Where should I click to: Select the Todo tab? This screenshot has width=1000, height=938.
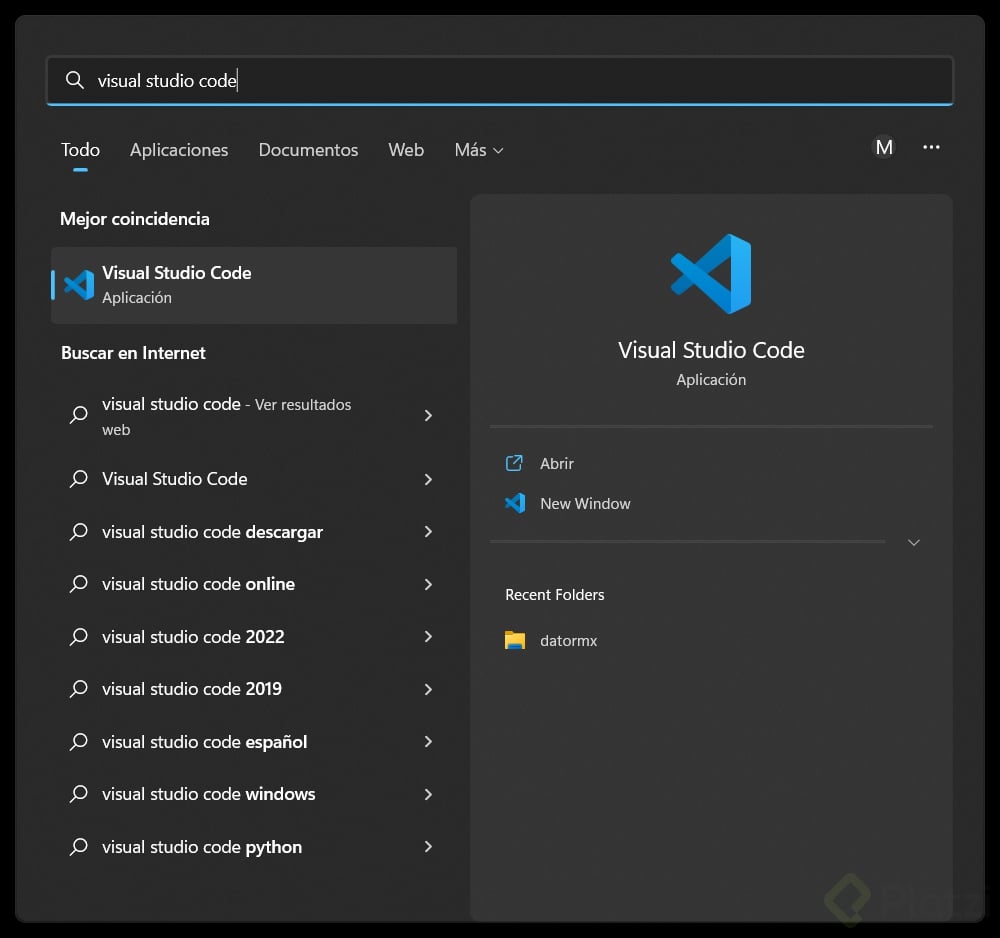point(80,150)
